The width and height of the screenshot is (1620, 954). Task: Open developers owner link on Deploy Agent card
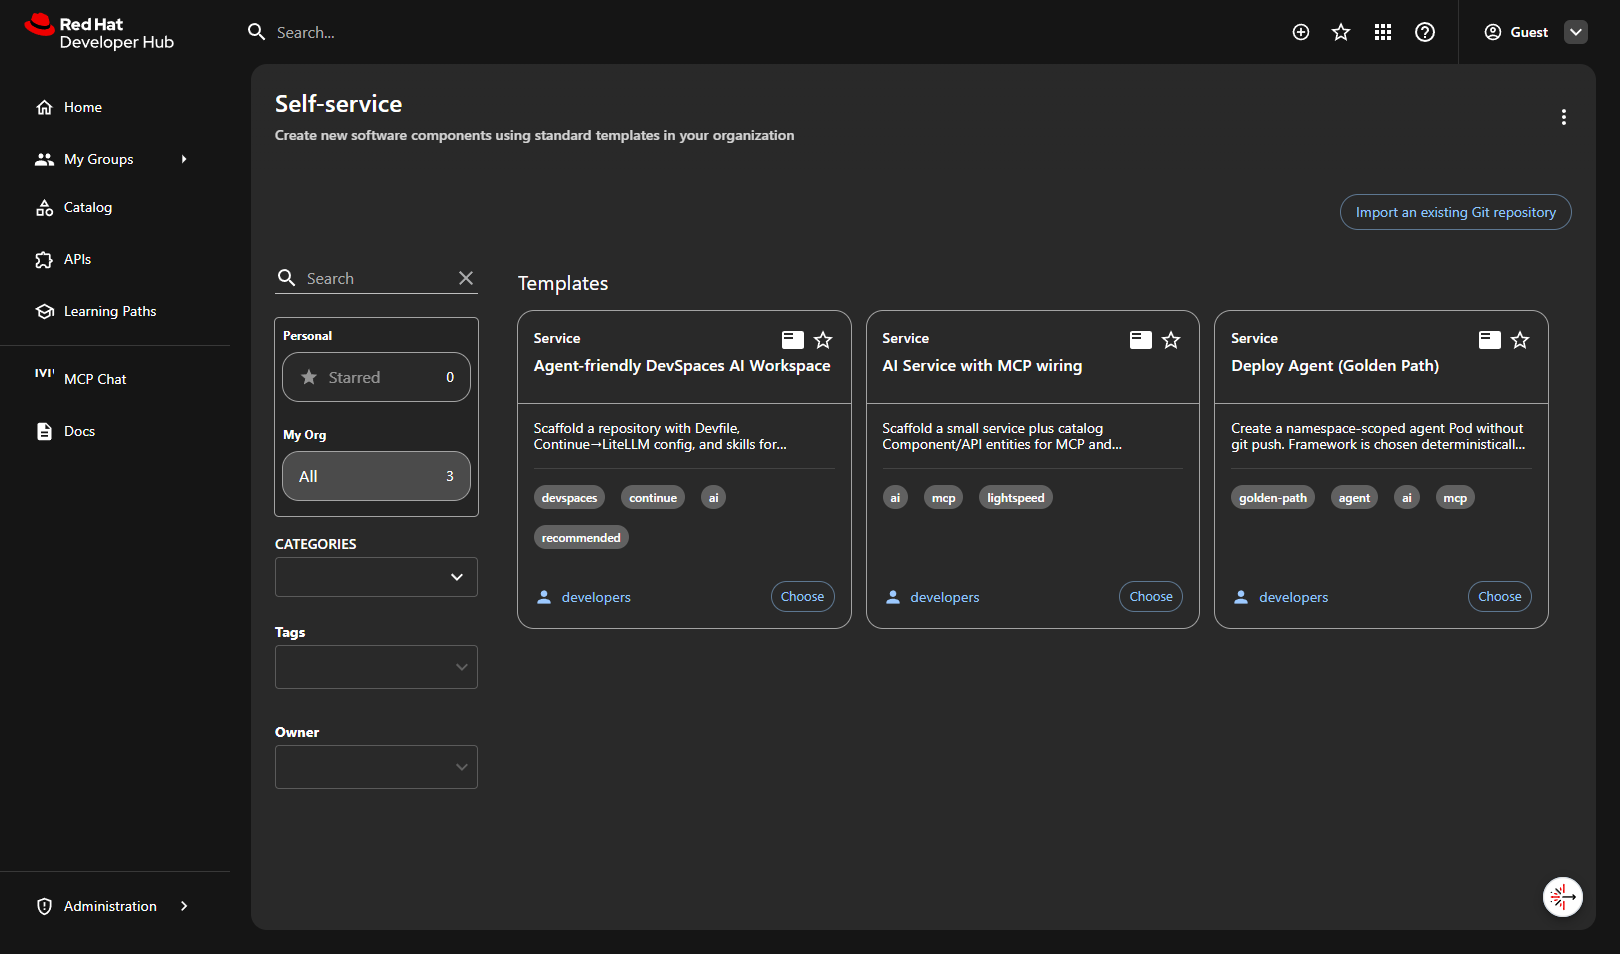(1294, 597)
